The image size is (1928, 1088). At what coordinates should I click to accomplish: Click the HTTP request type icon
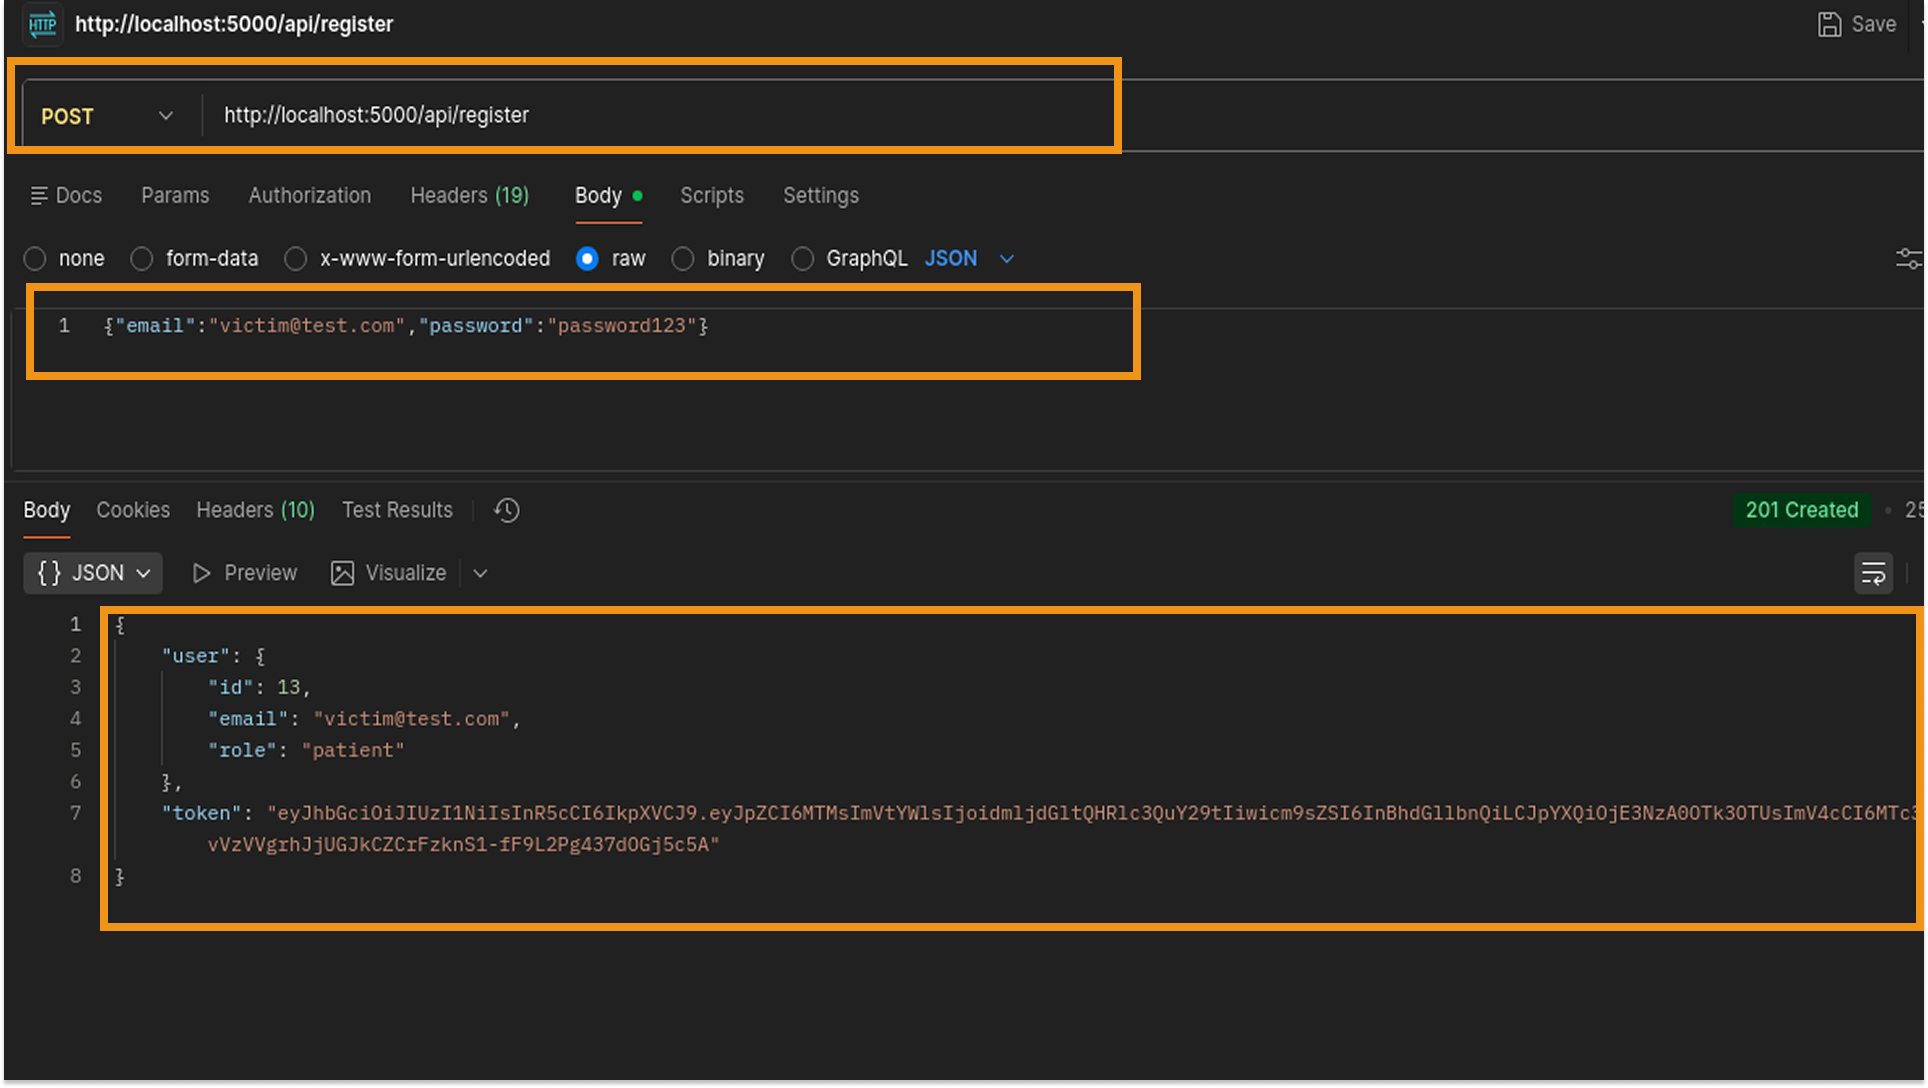tap(42, 24)
